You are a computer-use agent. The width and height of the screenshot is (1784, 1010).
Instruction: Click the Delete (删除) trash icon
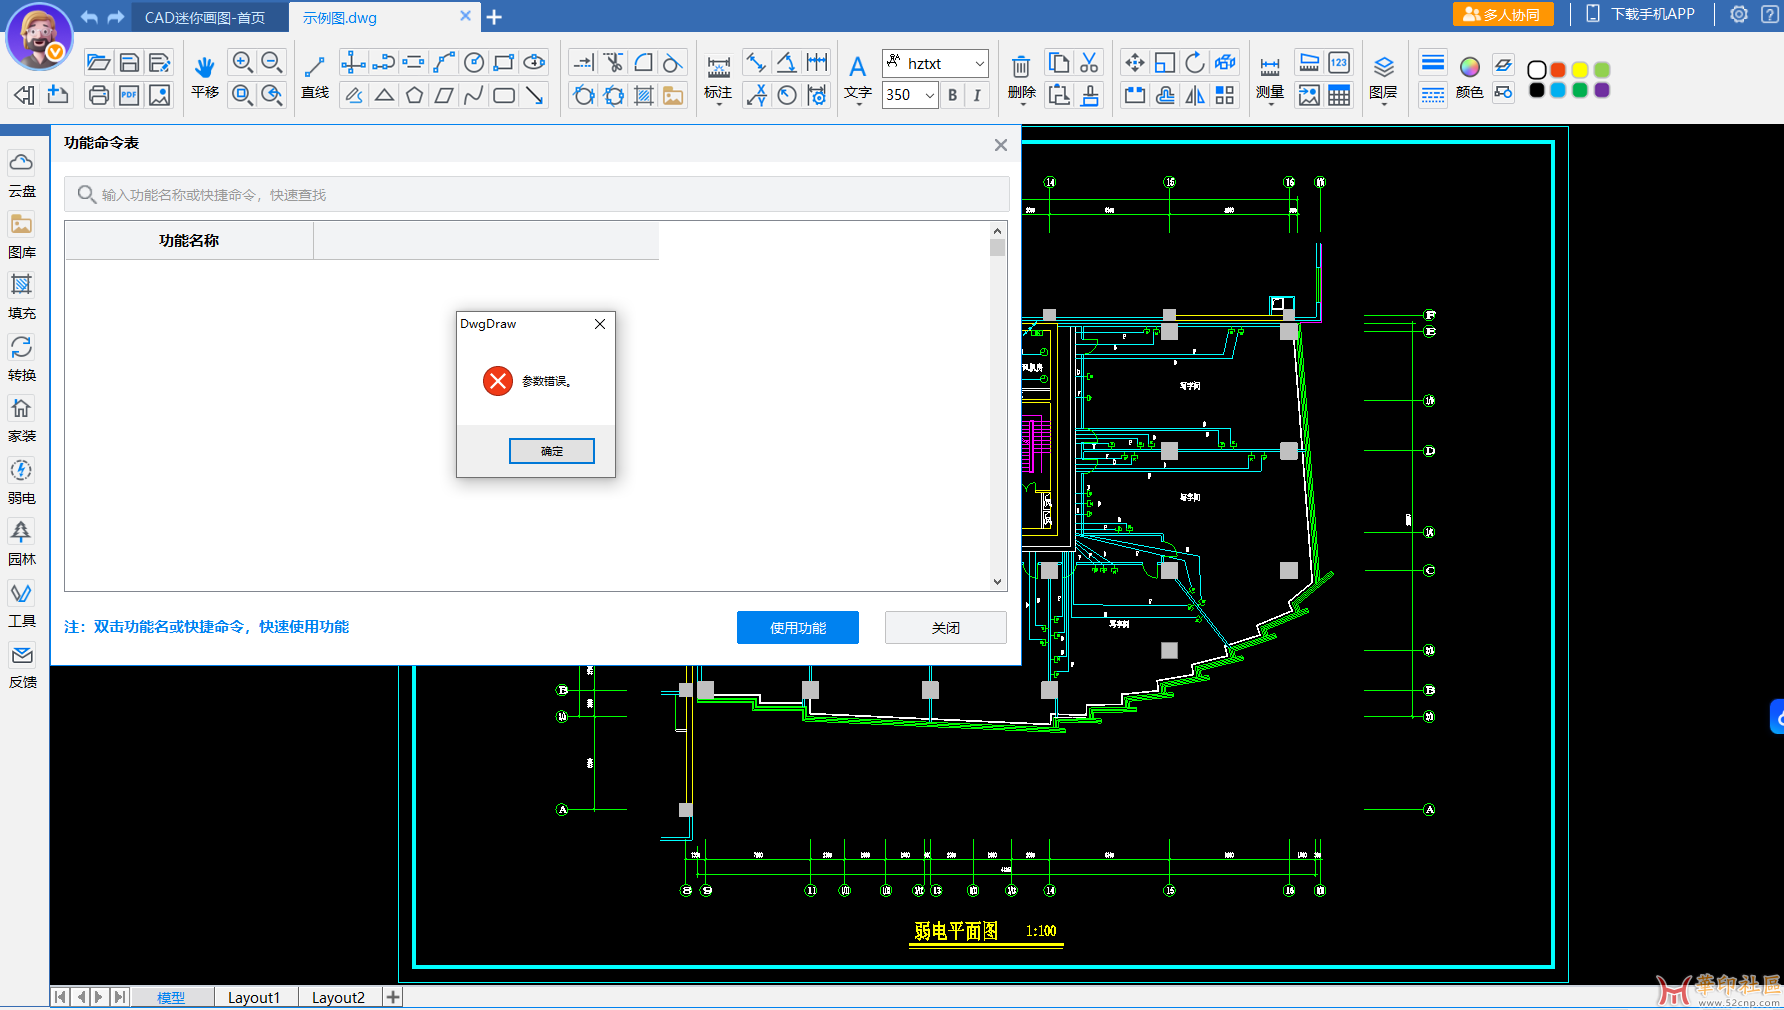point(1021,76)
